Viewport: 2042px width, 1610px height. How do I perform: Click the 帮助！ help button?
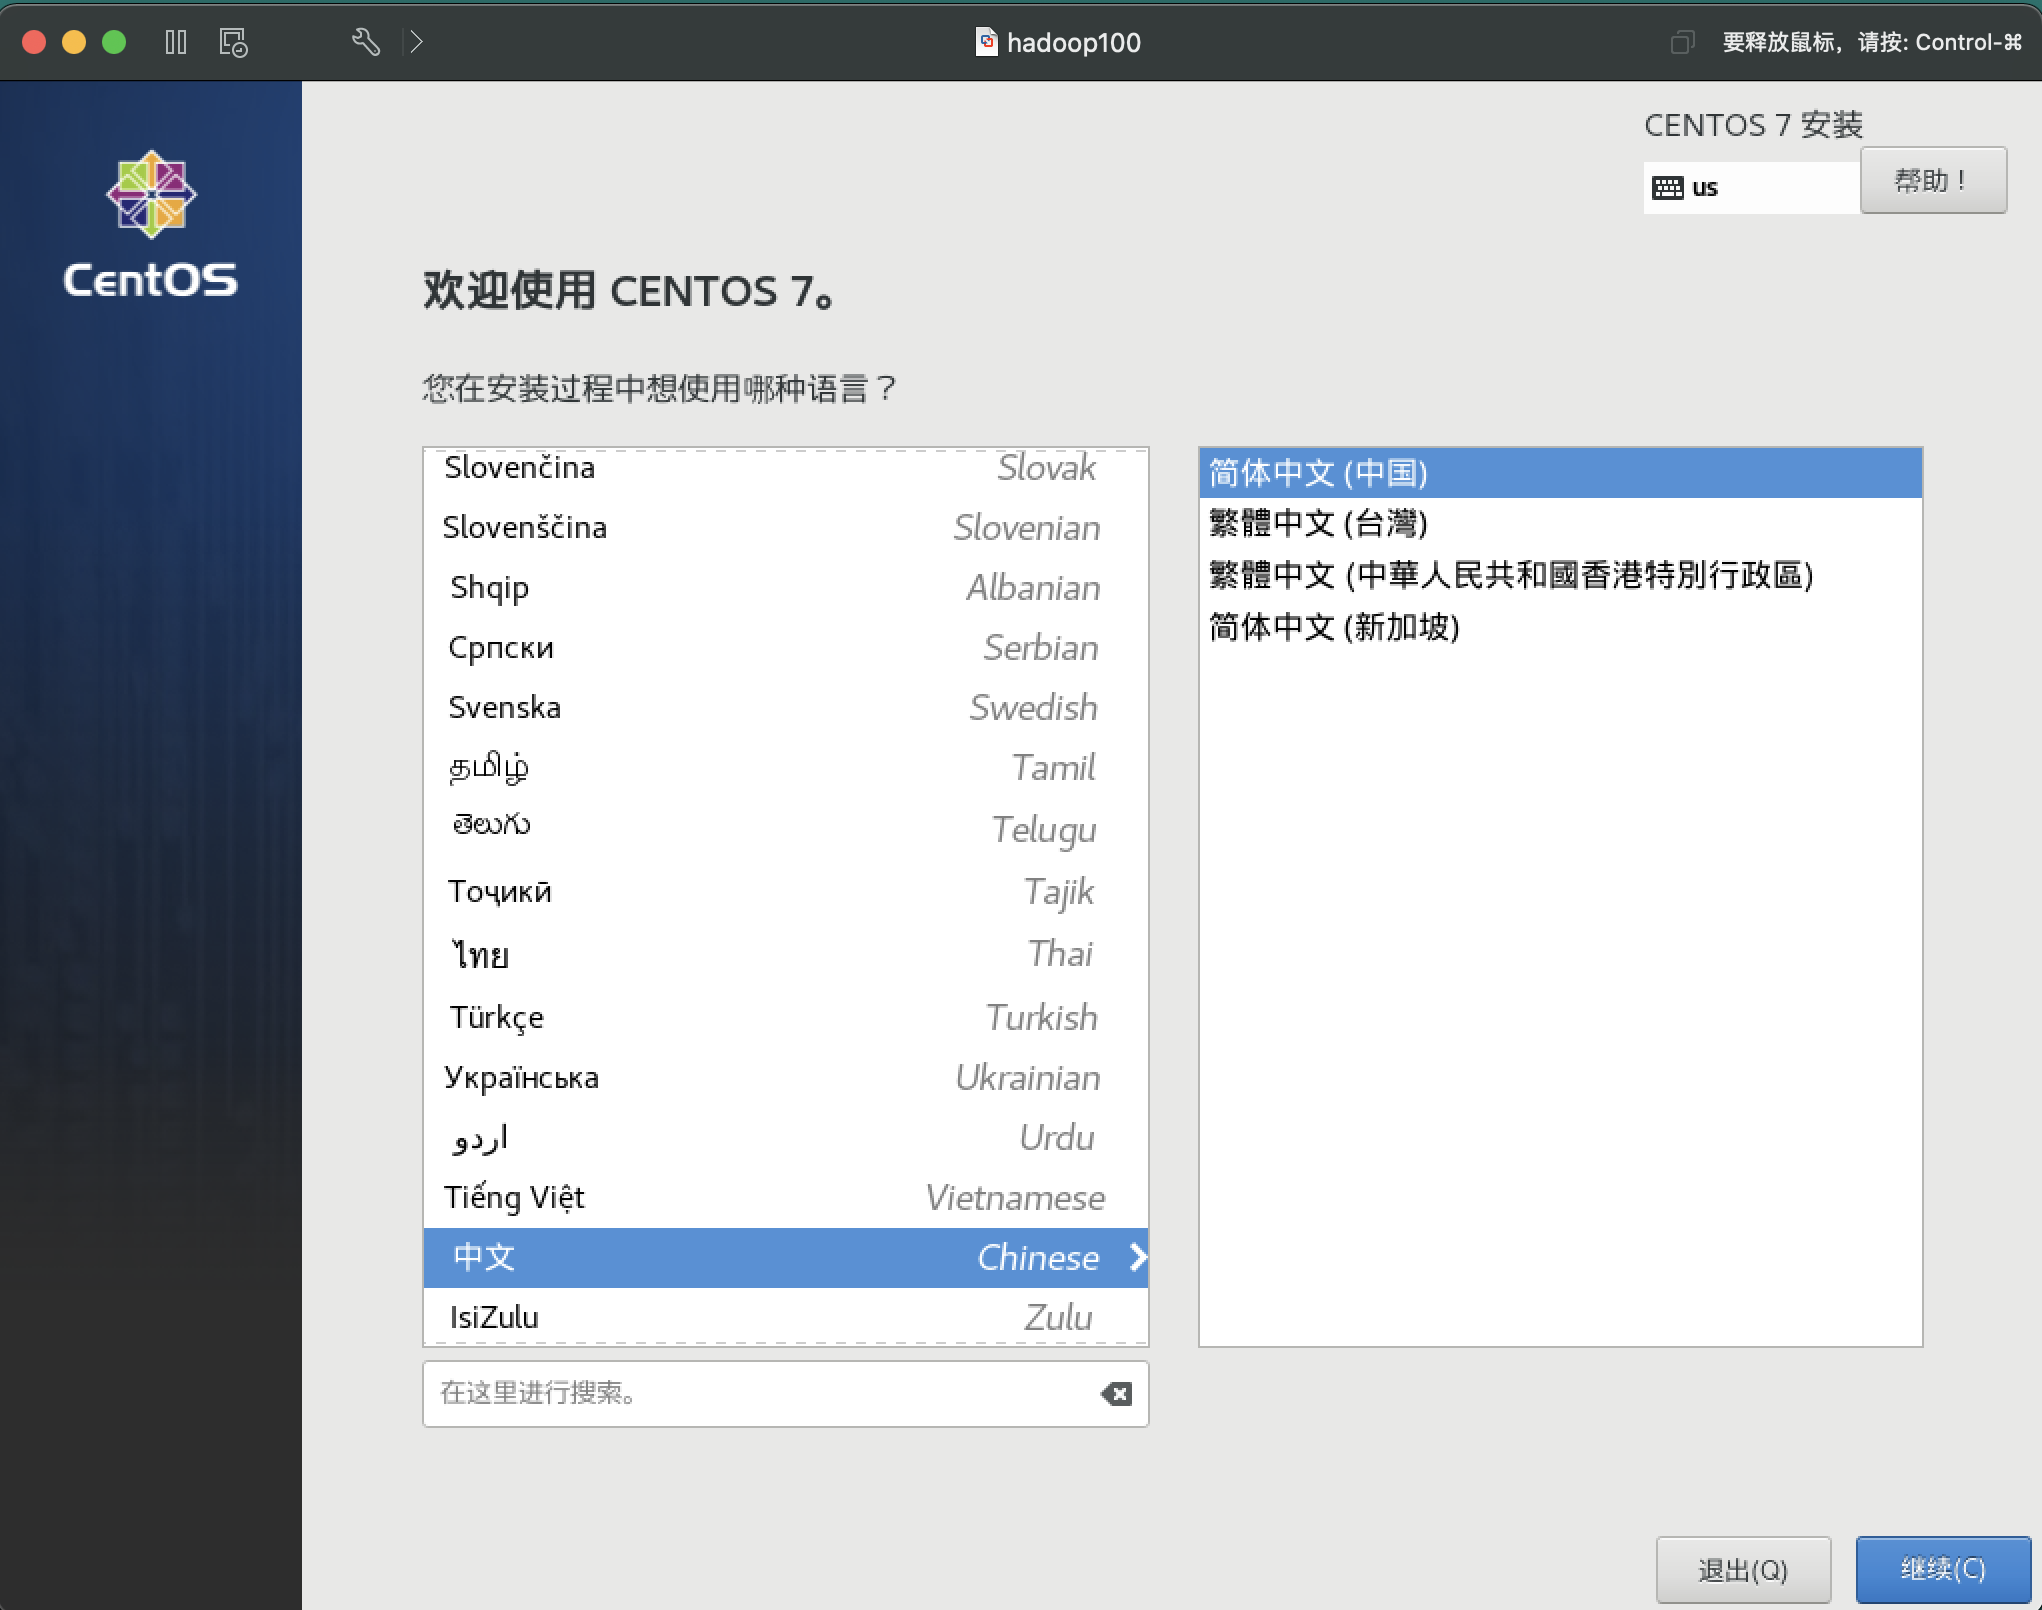coord(1933,181)
